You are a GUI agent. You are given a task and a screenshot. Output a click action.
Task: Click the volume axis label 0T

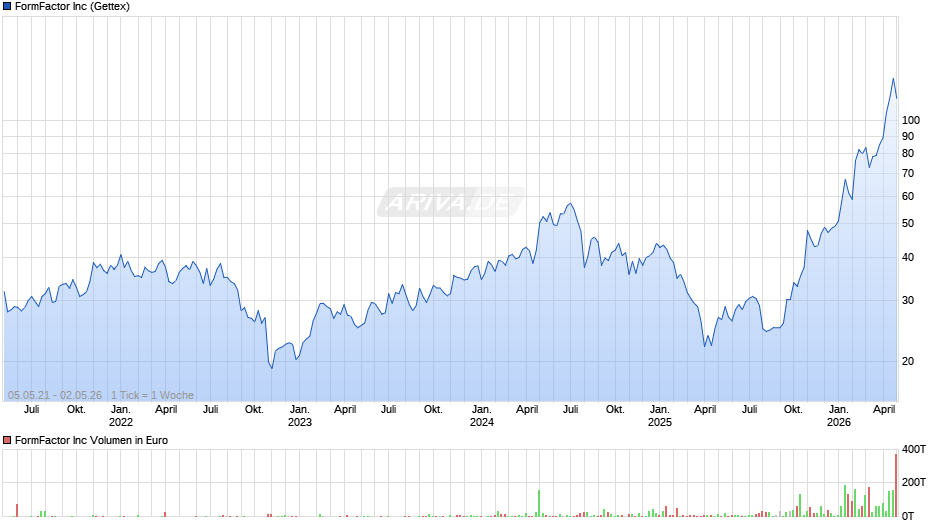[x=908, y=516]
